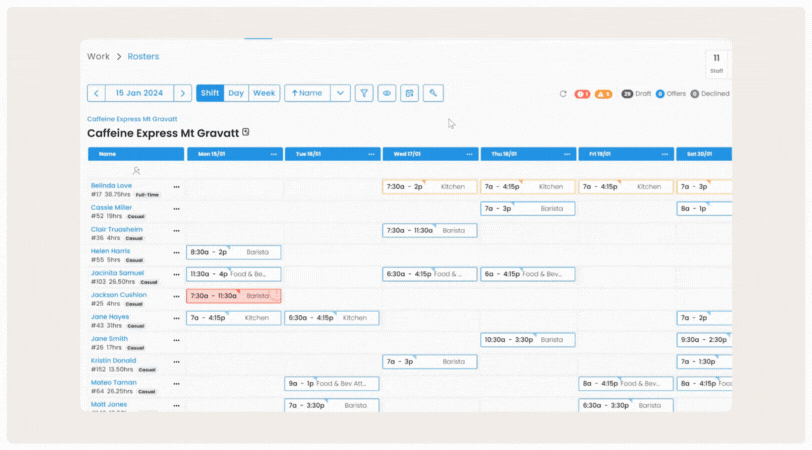The width and height of the screenshot is (812, 450).
Task: Switch roster view to Week
Action: 264,93
